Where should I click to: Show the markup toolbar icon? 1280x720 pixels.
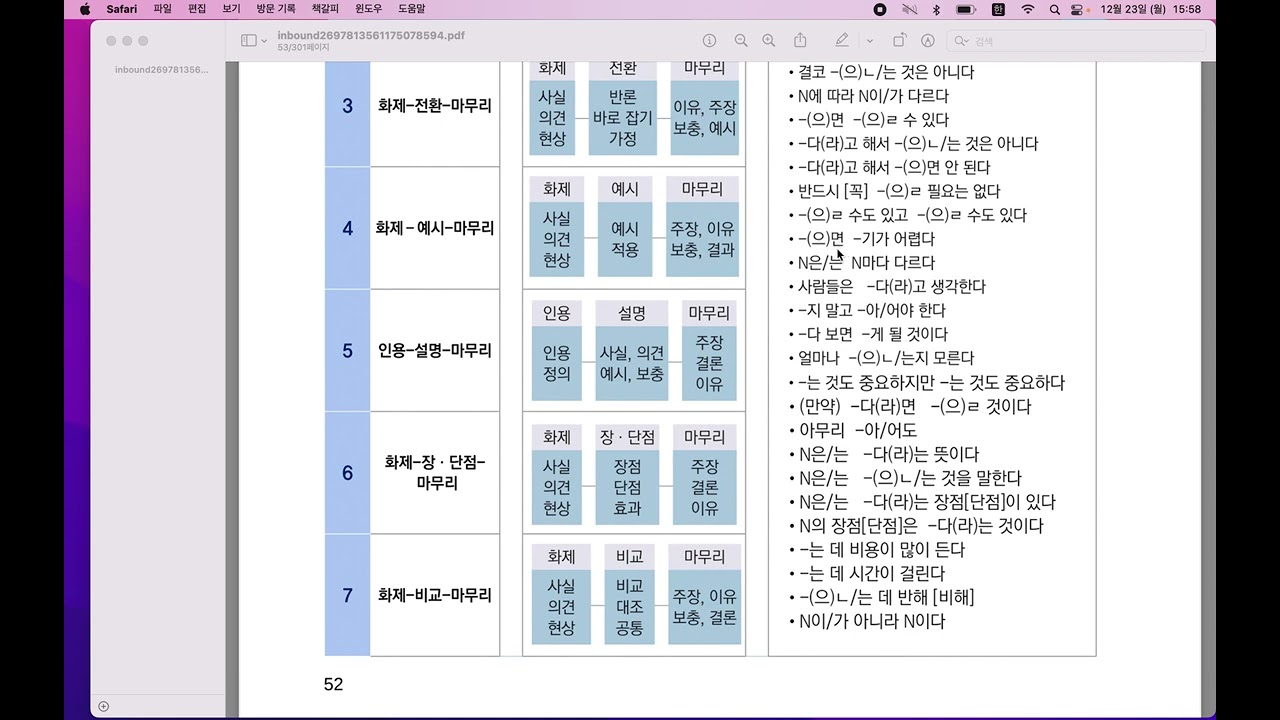click(x=928, y=40)
